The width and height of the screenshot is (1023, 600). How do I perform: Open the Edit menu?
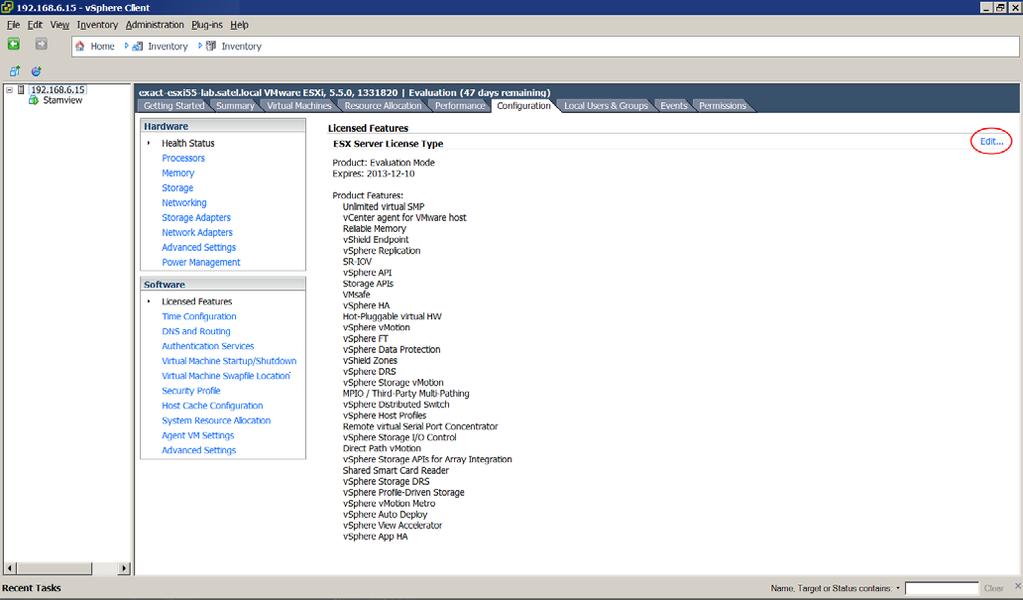tap(35, 25)
